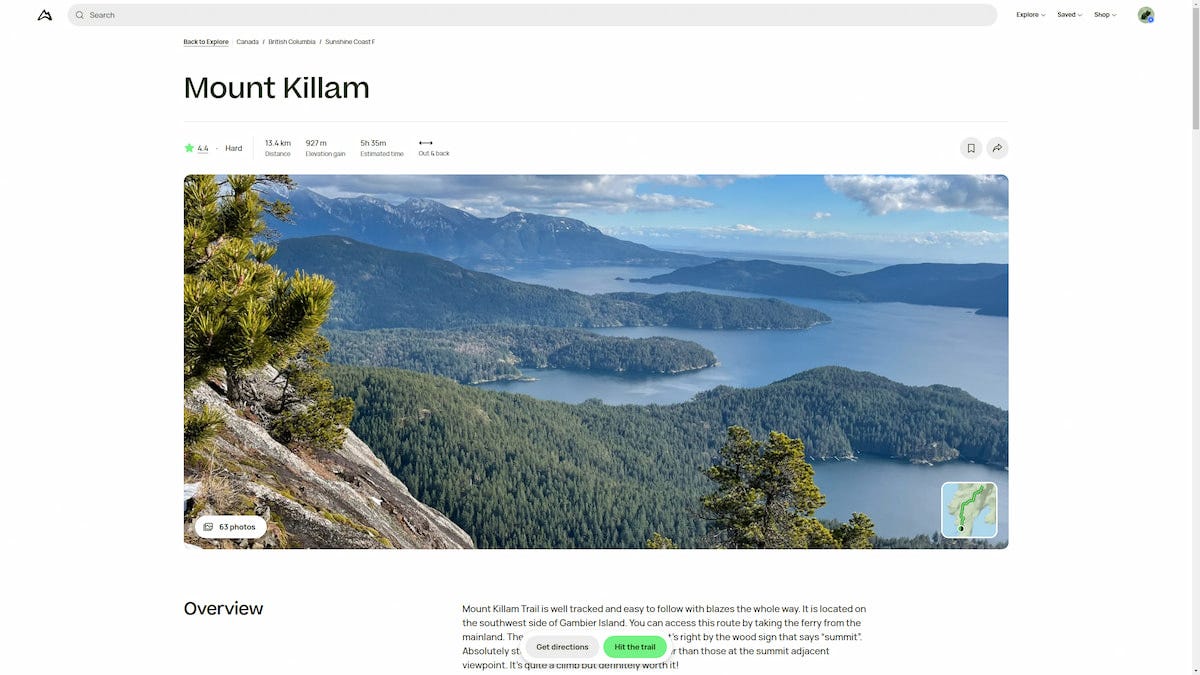Click the photos gallery icon
The height and width of the screenshot is (675, 1200).
[208, 527]
